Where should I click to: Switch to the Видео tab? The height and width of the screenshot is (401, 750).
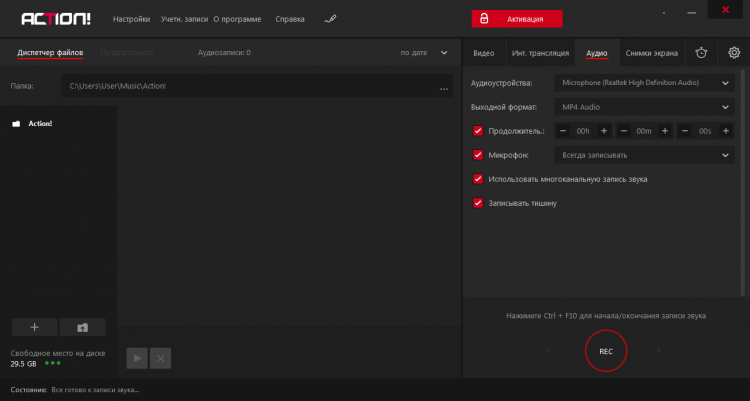[484, 53]
